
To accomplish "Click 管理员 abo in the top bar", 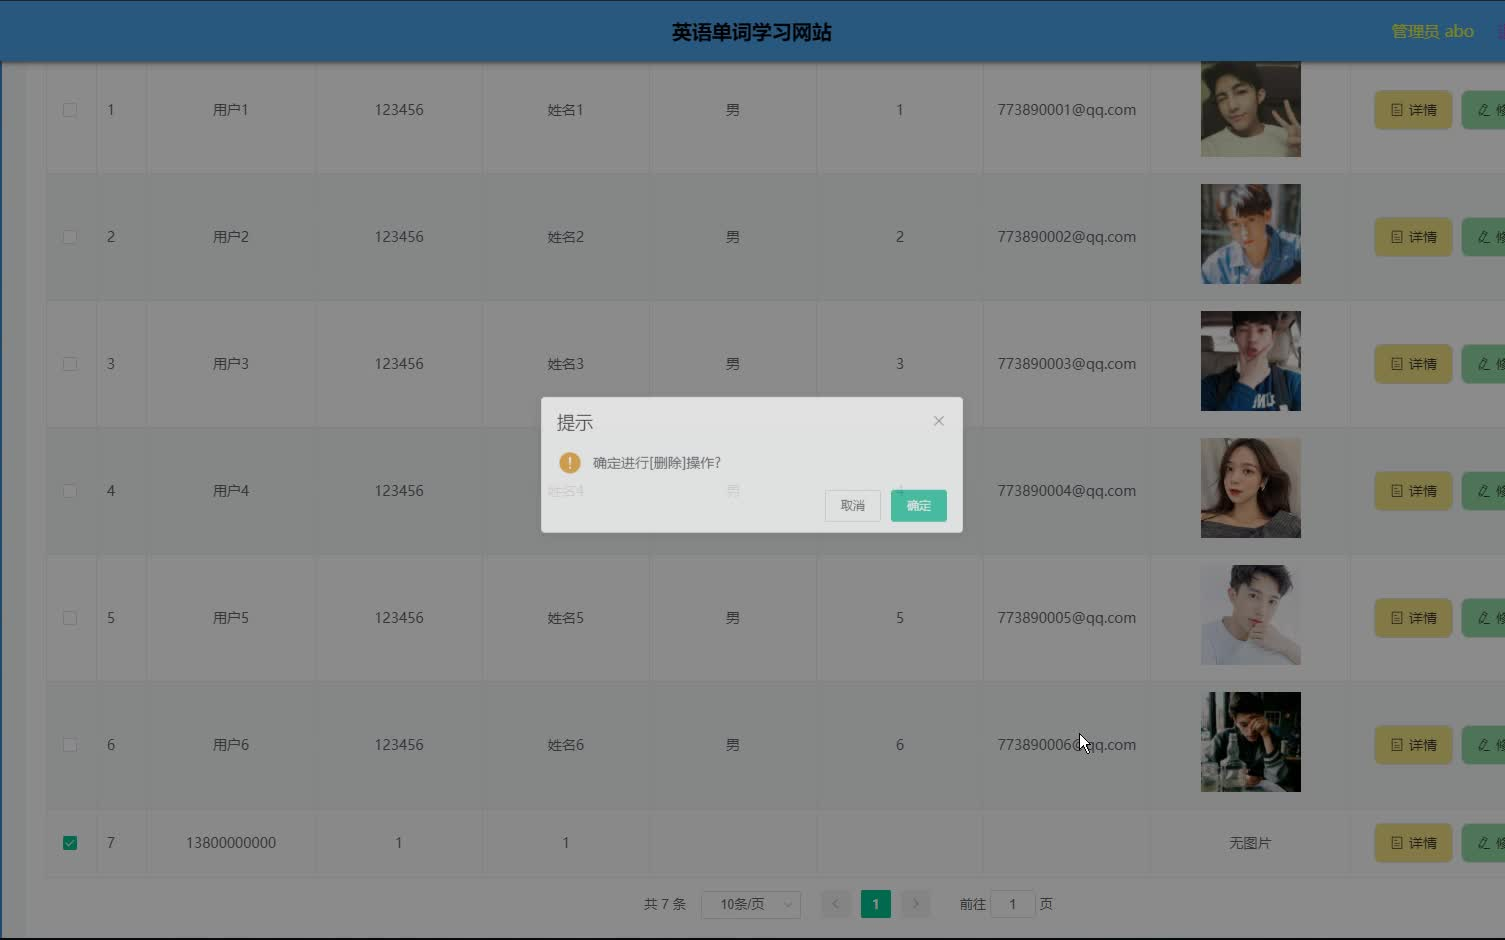I will pyautogui.click(x=1430, y=31).
